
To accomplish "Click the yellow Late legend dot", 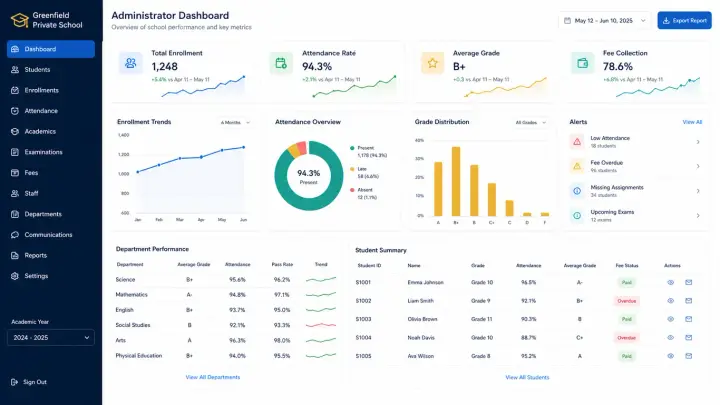I will 352,169.
